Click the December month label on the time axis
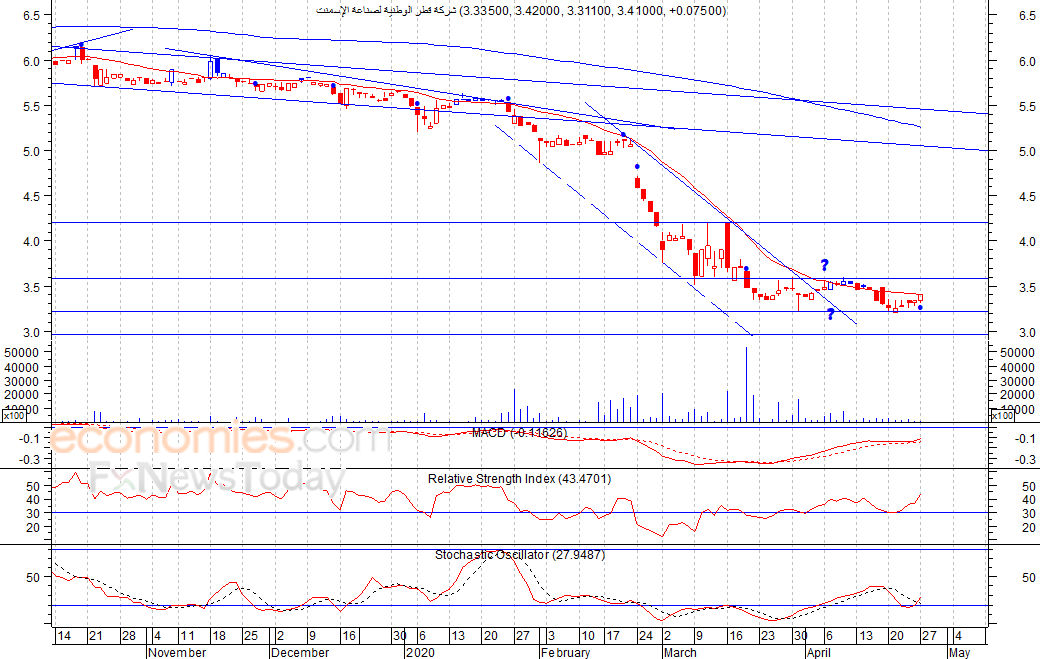 point(300,652)
